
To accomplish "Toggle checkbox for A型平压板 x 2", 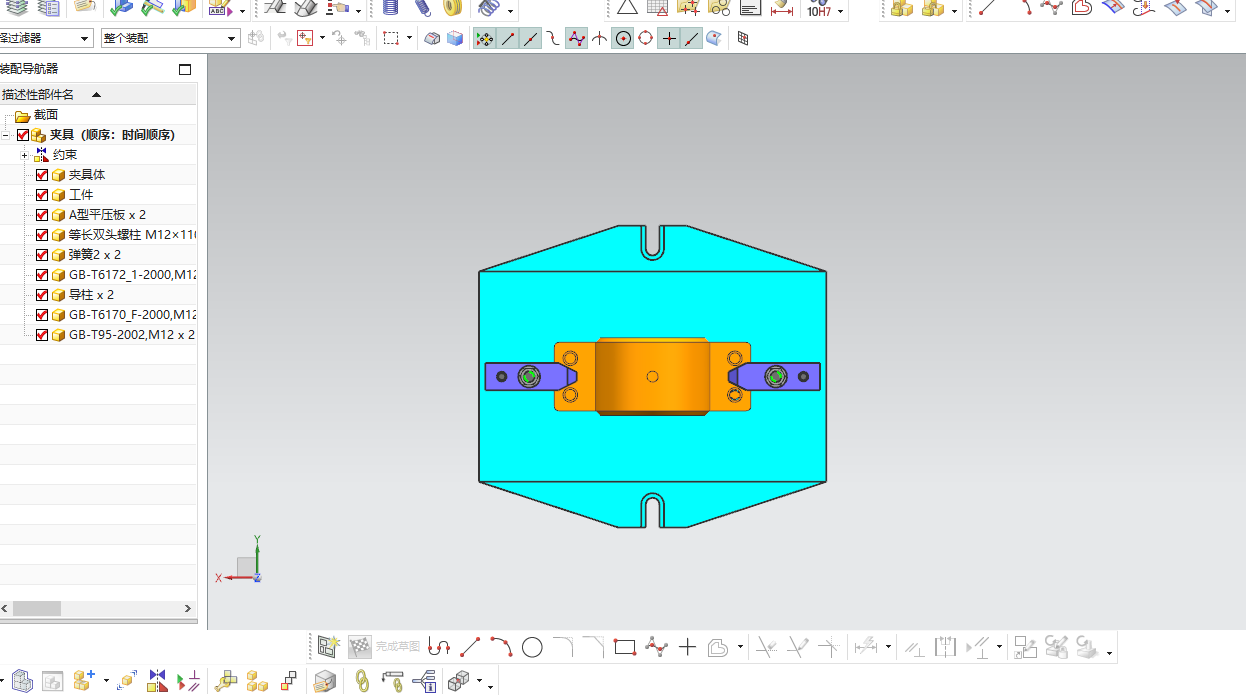I will (42, 215).
